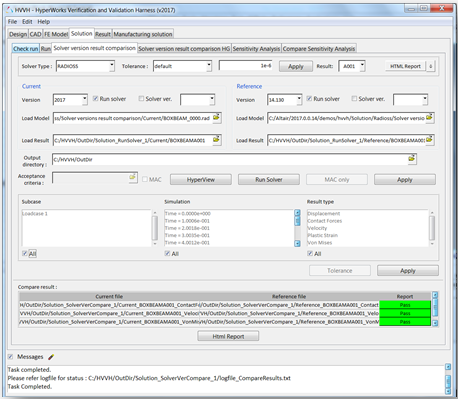The image size is (458, 399).
Task: Open the Output directory folder browser
Action: (412, 159)
